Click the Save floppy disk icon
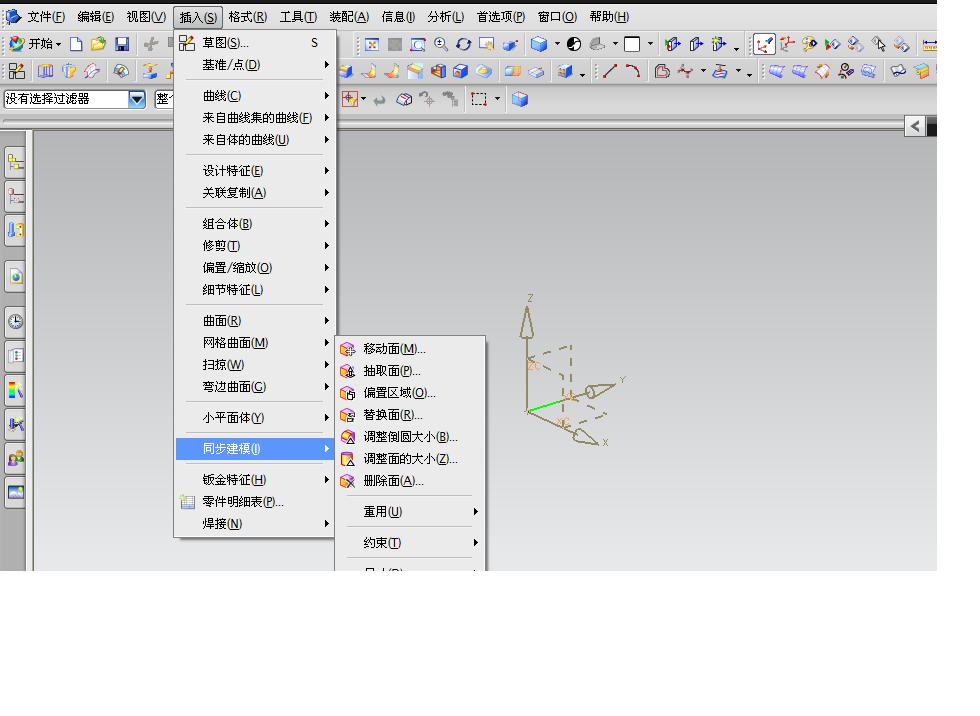The width and height of the screenshot is (980, 716). pos(122,44)
